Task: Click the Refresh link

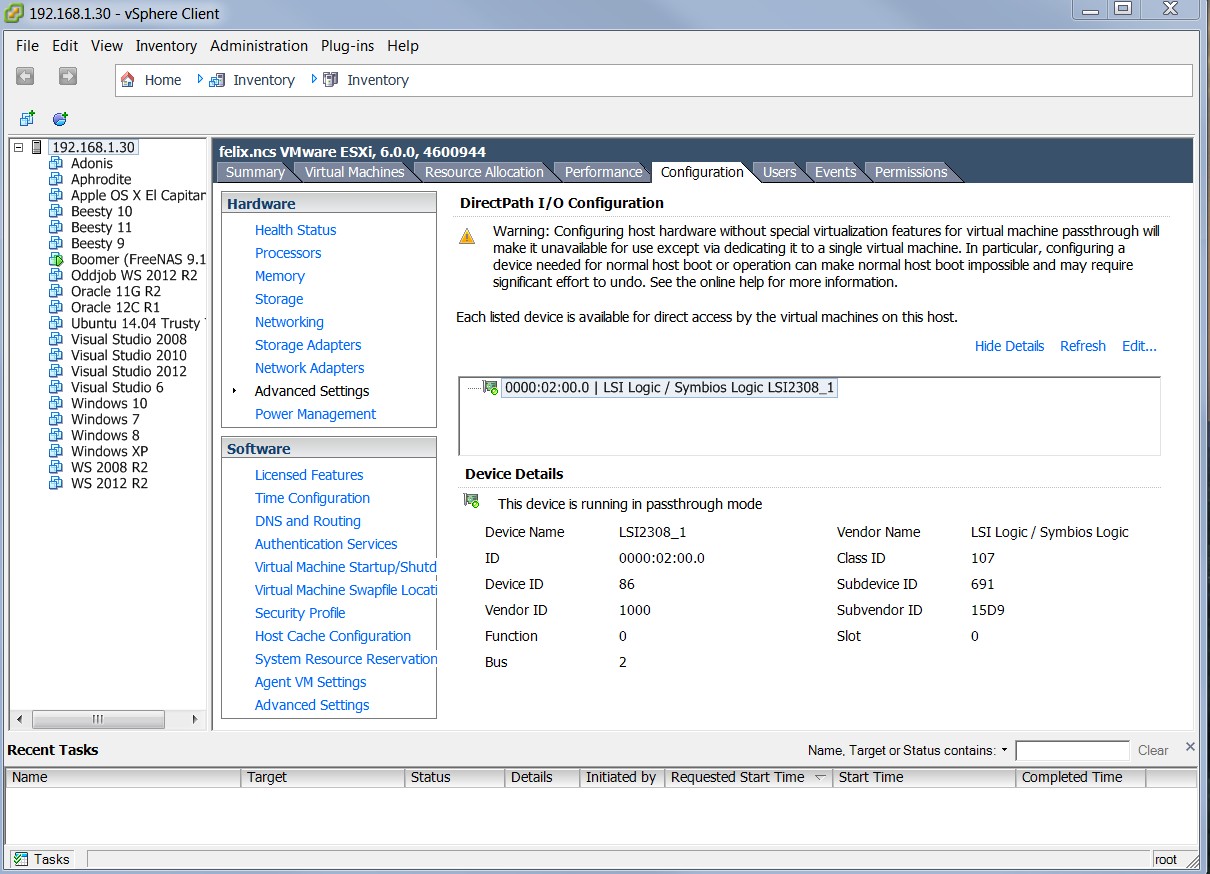Action: [1083, 346]
